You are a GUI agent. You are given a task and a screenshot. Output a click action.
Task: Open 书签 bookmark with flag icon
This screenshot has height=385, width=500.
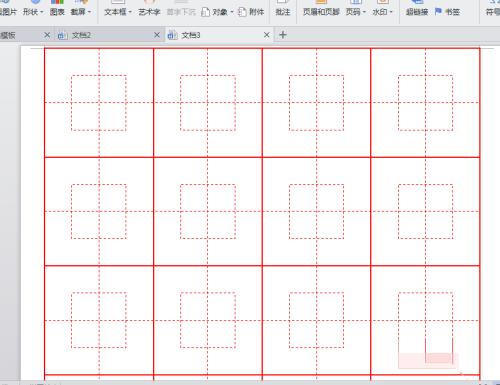(x=447, y=12)
